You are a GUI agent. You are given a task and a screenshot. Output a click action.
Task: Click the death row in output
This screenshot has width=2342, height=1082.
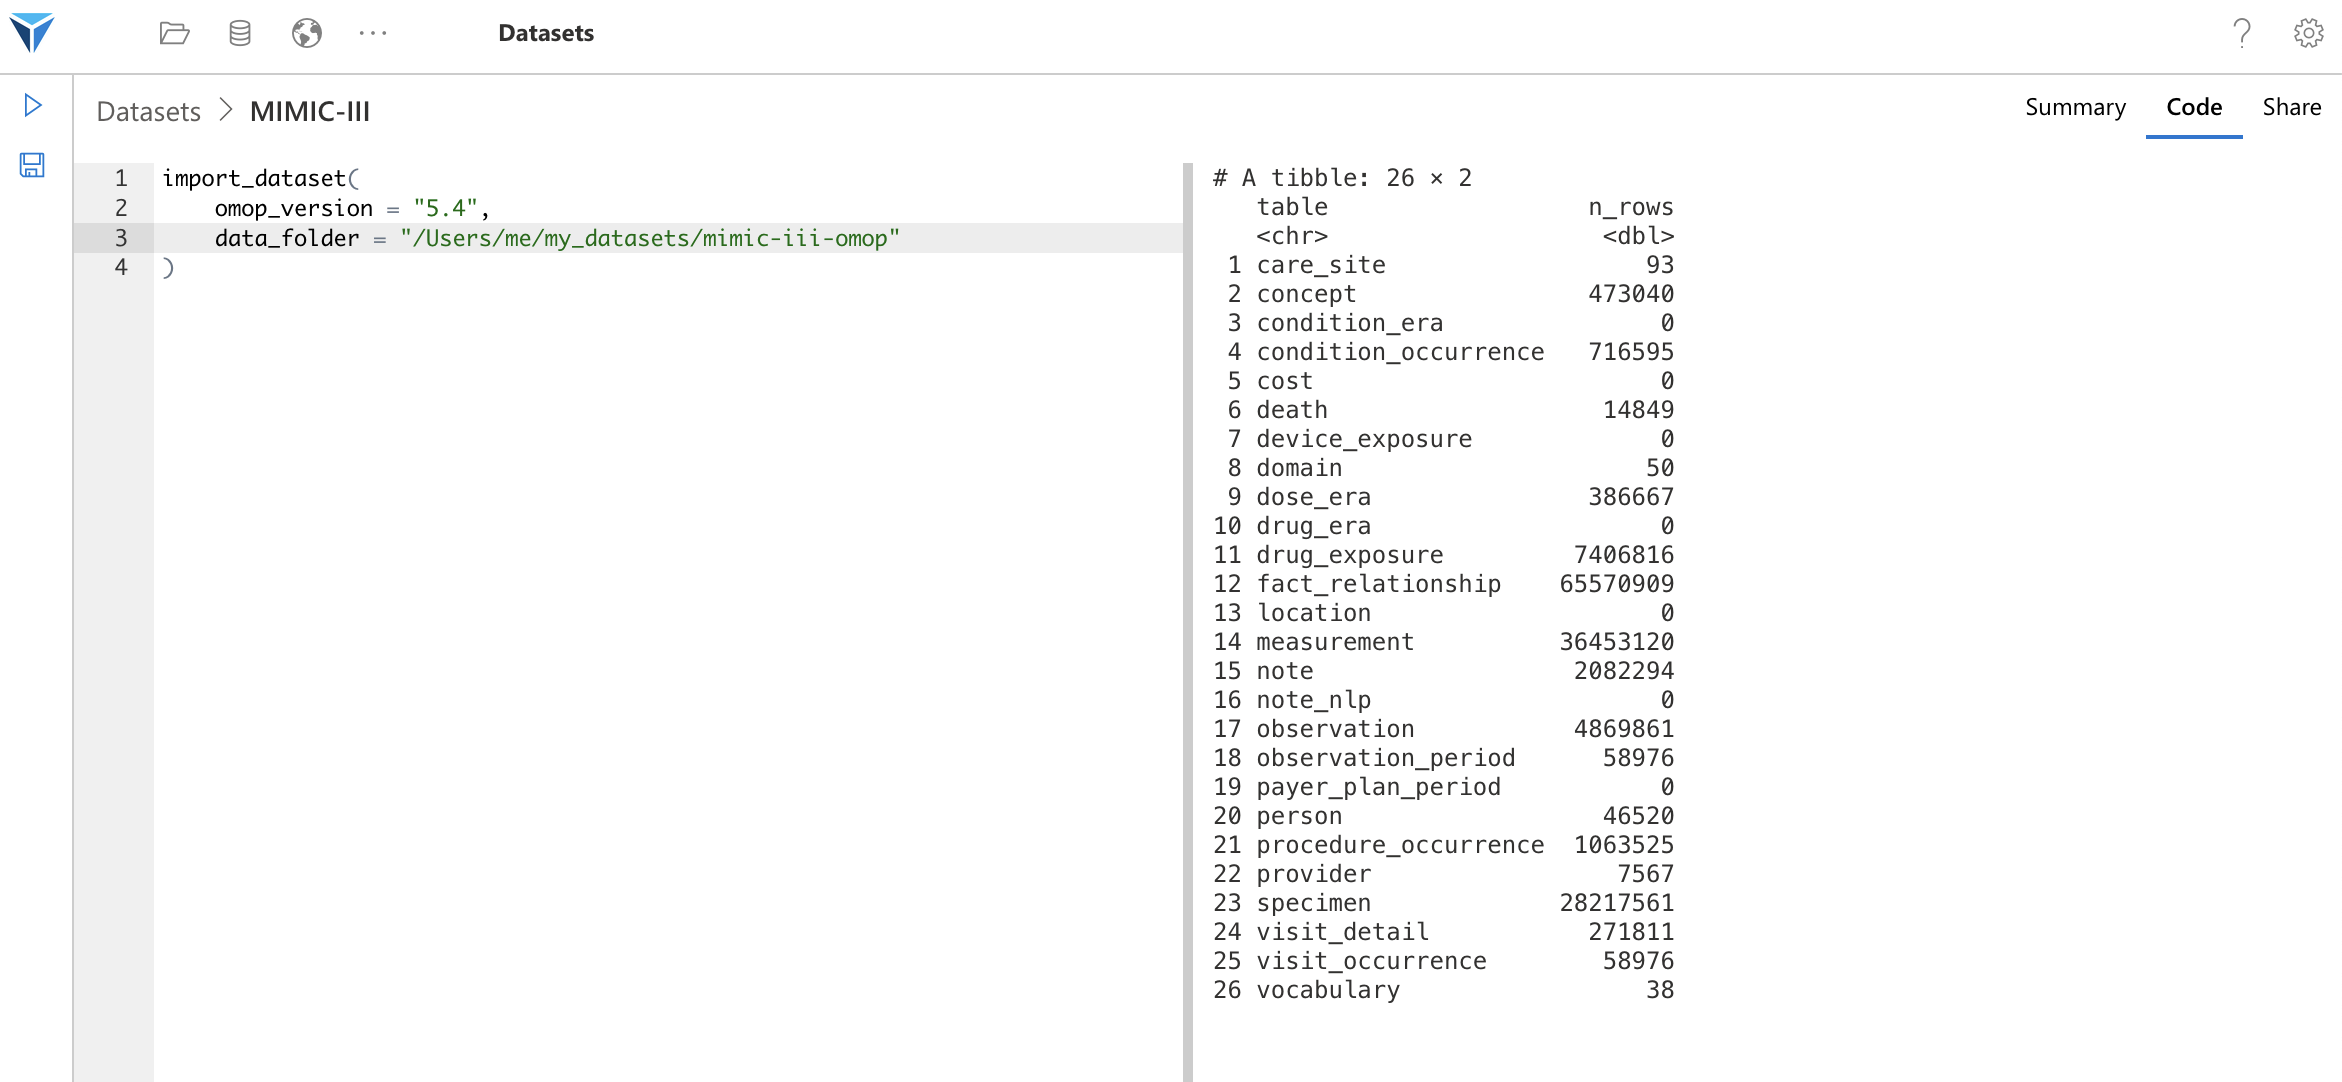tap(1444, 410)
